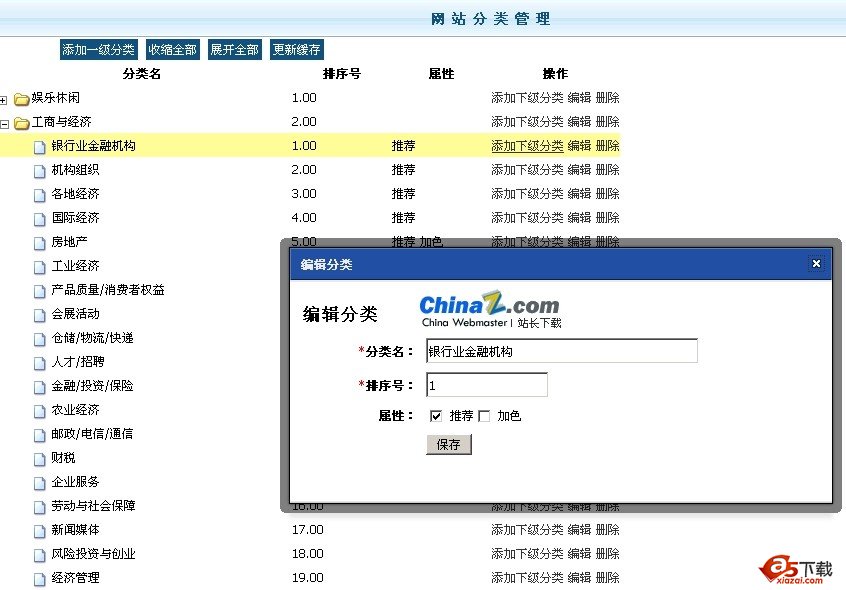Click the 分类名 input field
The image size is (846, 590).
click(x=562, y=351)
